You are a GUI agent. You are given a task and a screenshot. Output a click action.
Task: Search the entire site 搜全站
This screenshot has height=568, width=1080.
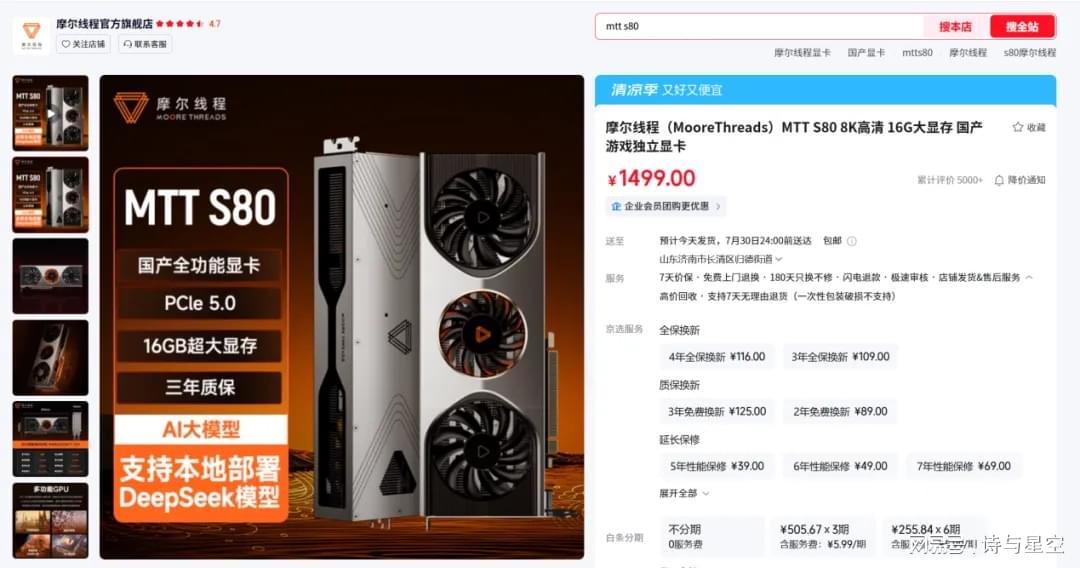[x=1022, y=27]
